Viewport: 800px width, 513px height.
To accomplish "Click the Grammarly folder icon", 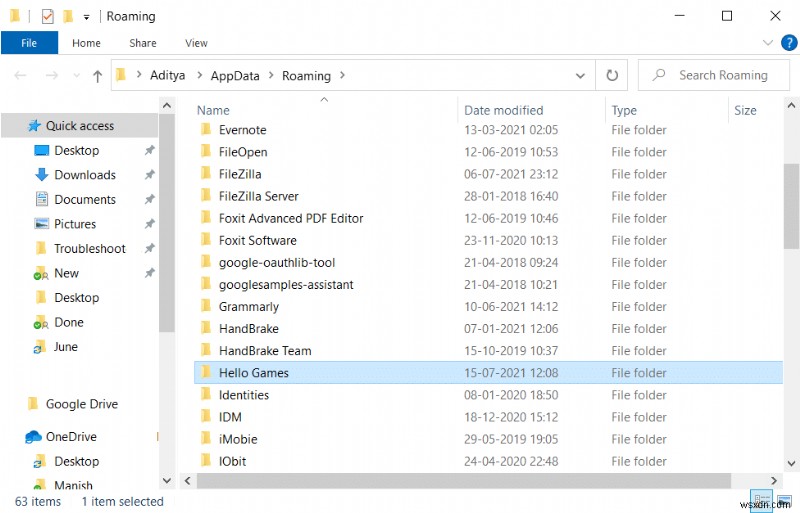I will click(206, 306).
